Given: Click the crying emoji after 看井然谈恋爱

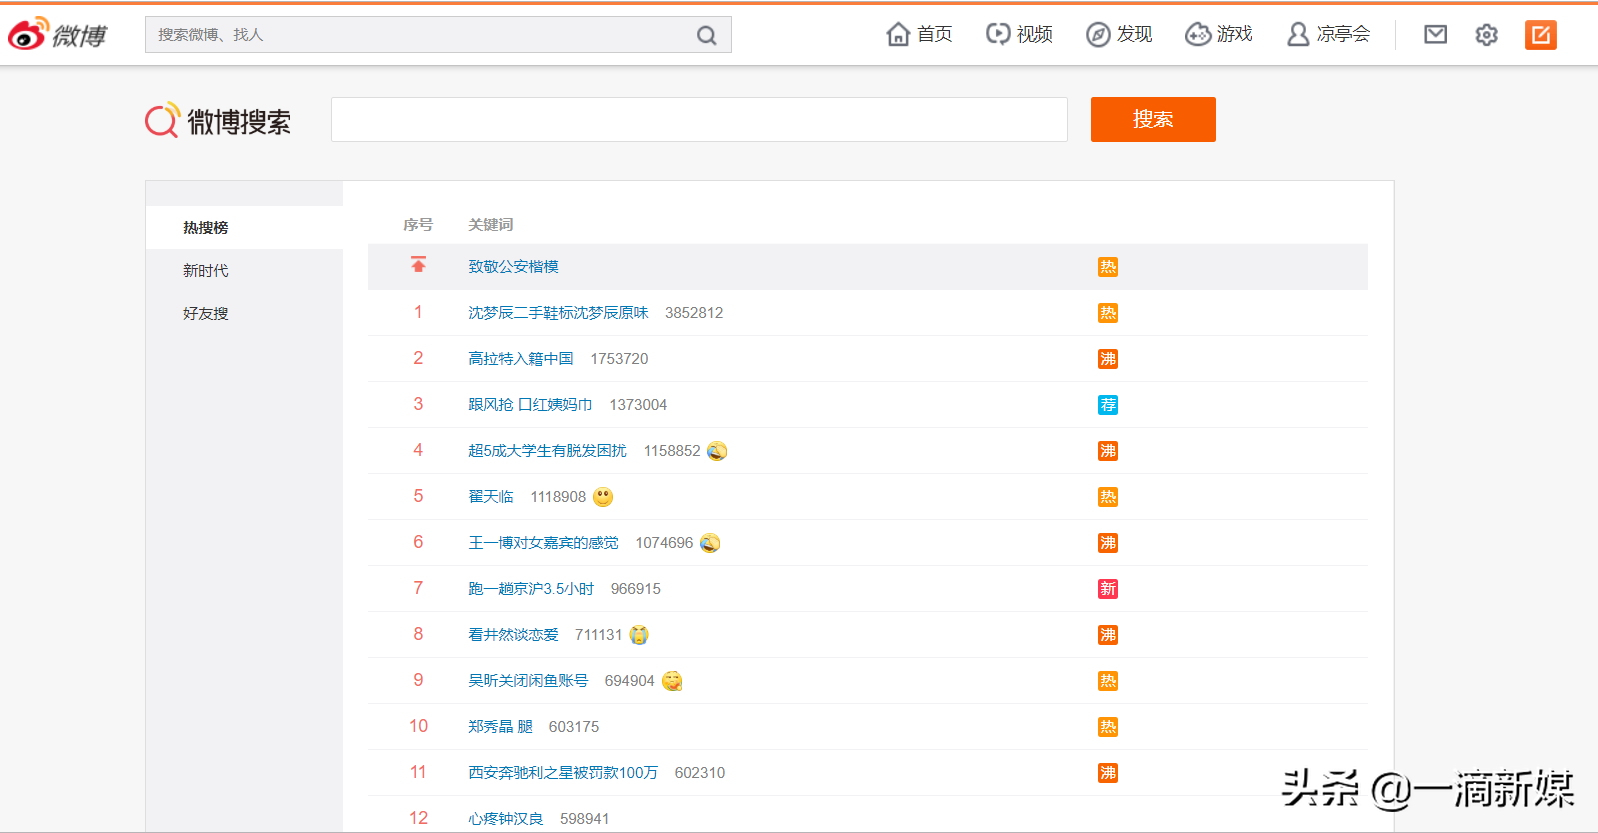Looking at the screenshot, I should 639,635.
